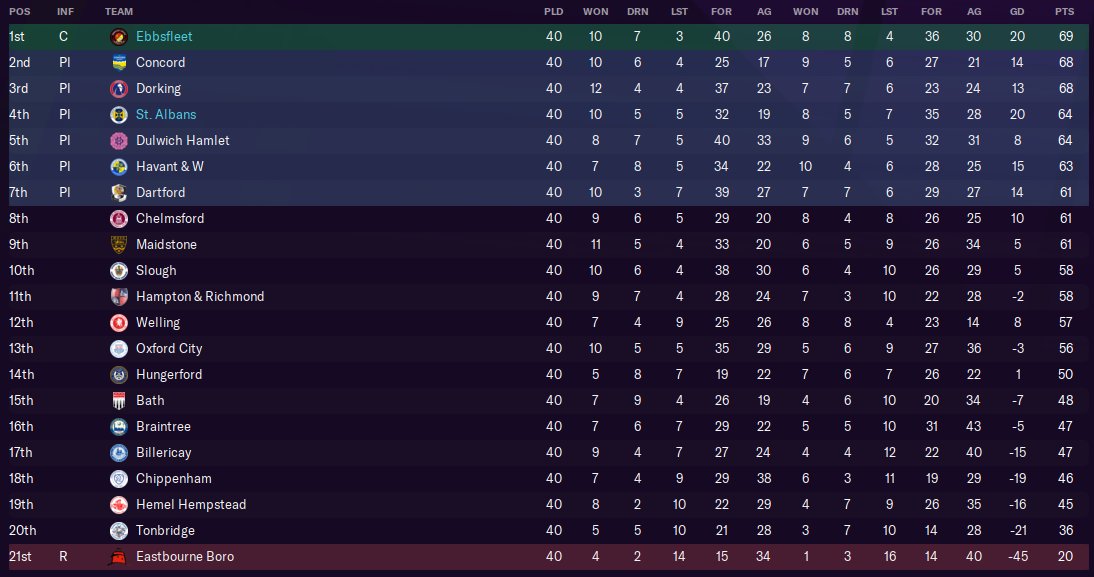The width and height of the screenshot is (1094, 577).
Task: Open Dorking via its club badge
Action: tap(119, 89)
